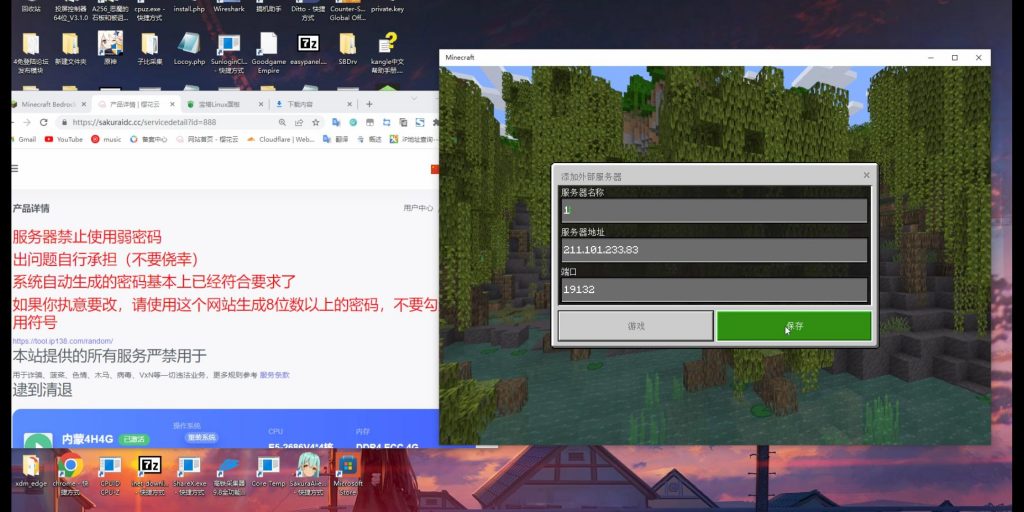1024x512 pixels.
Task: Launch the chrome shortcut on desktop
Action: (x=71, y=474)
